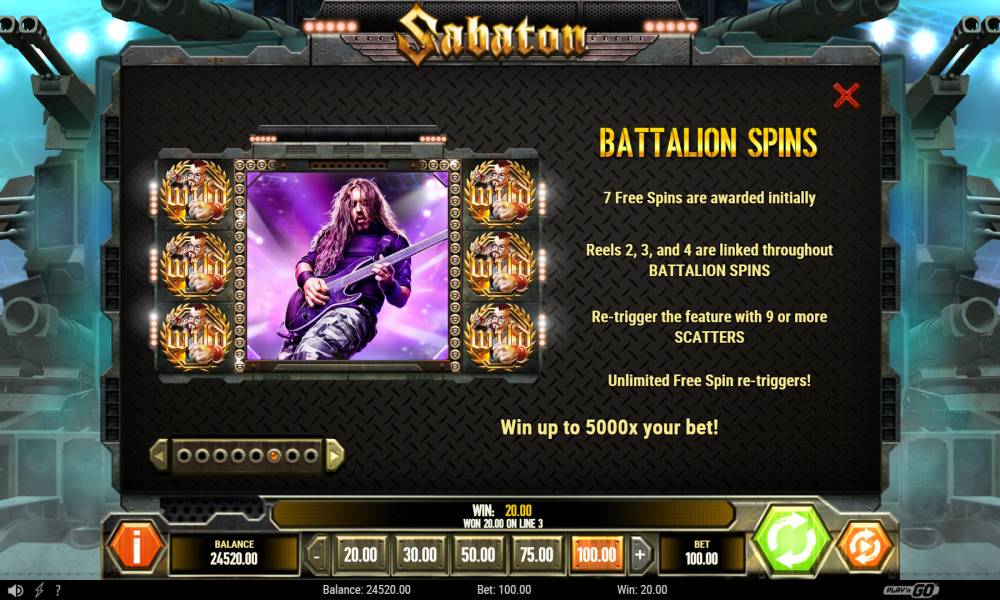The width and height of the screenshot is (1000, 600).
Task: Set bet to 50.00
Action: [x=478, y=555]
